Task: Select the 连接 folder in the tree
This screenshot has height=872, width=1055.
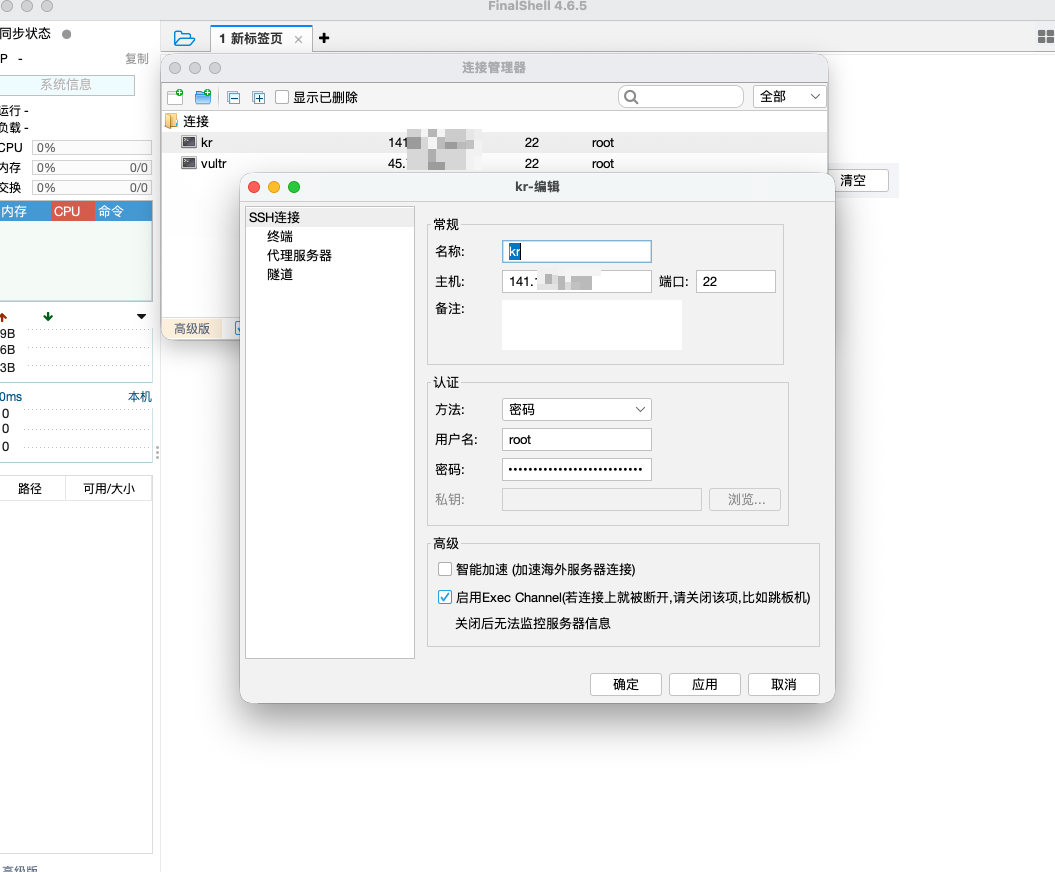Action: [196, 121]
